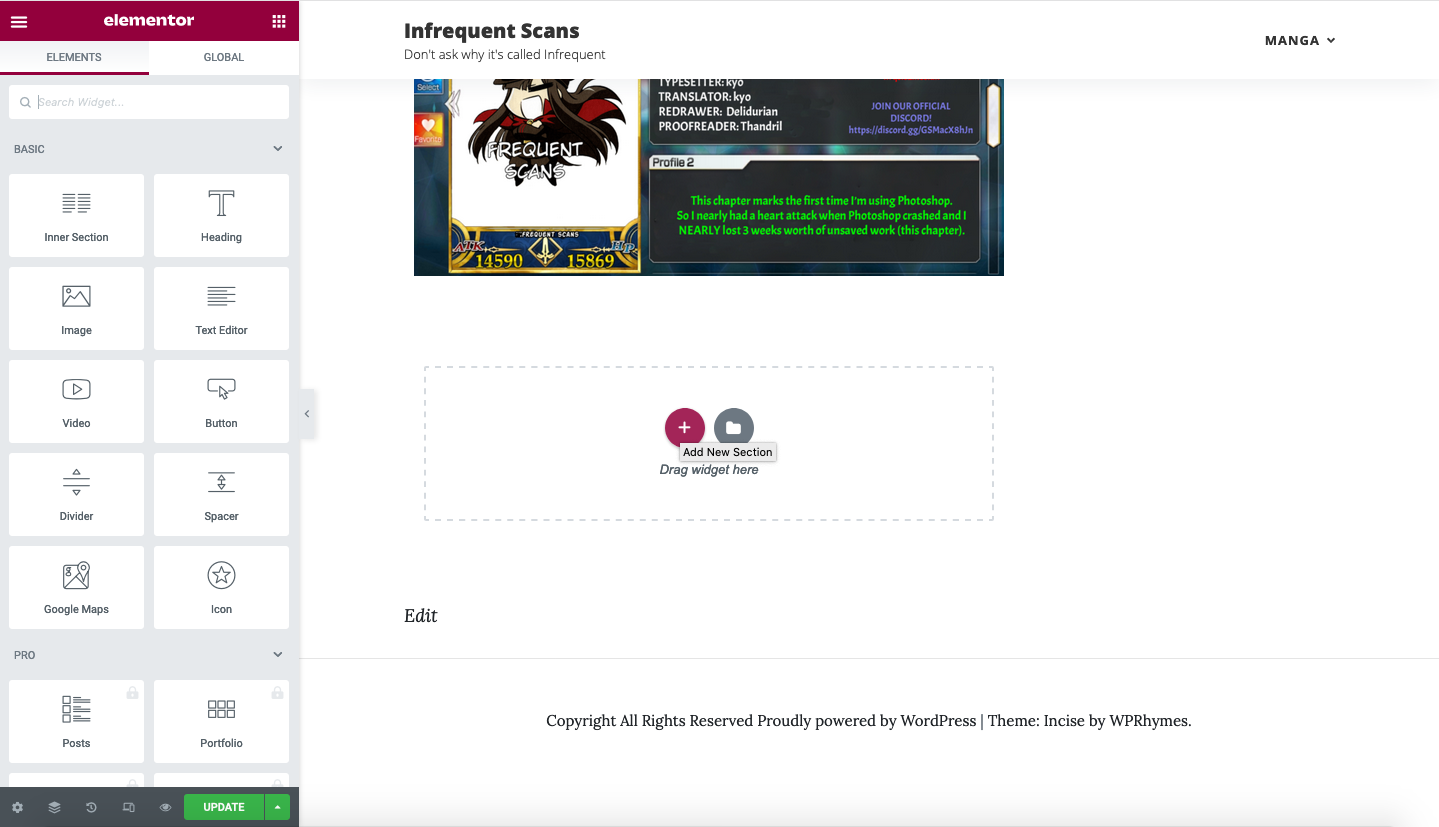Click the manga credits image
1439x827 pixels.
pos(709,177)
